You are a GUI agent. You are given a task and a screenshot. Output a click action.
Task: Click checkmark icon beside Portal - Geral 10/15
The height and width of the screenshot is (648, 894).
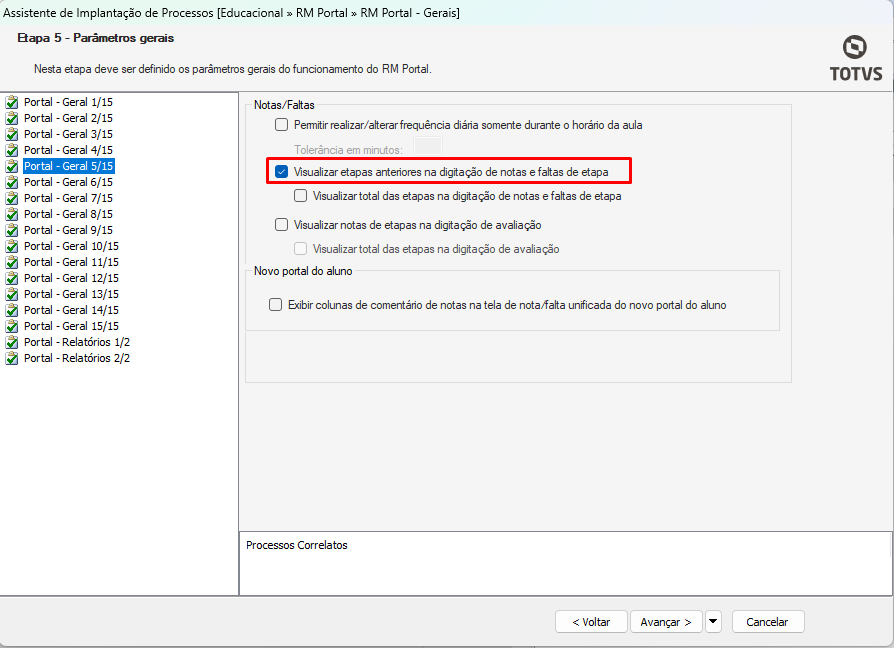[11, 246]
